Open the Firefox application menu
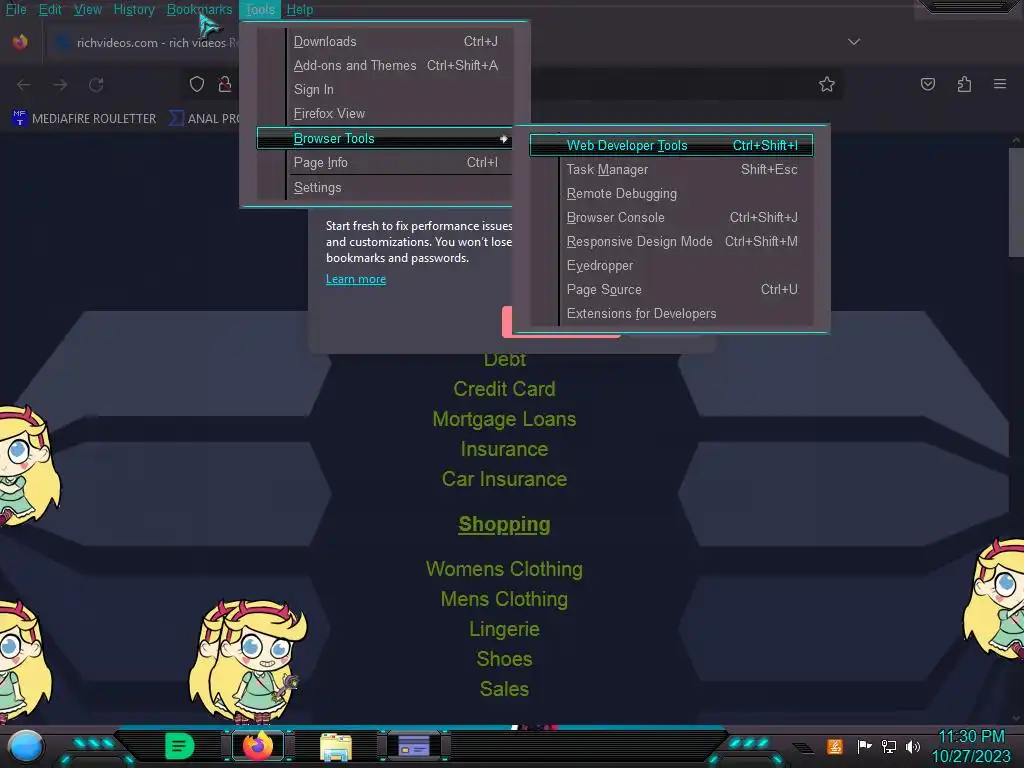This screenshot has height=768, width=1024. [x=1000, y=84]
